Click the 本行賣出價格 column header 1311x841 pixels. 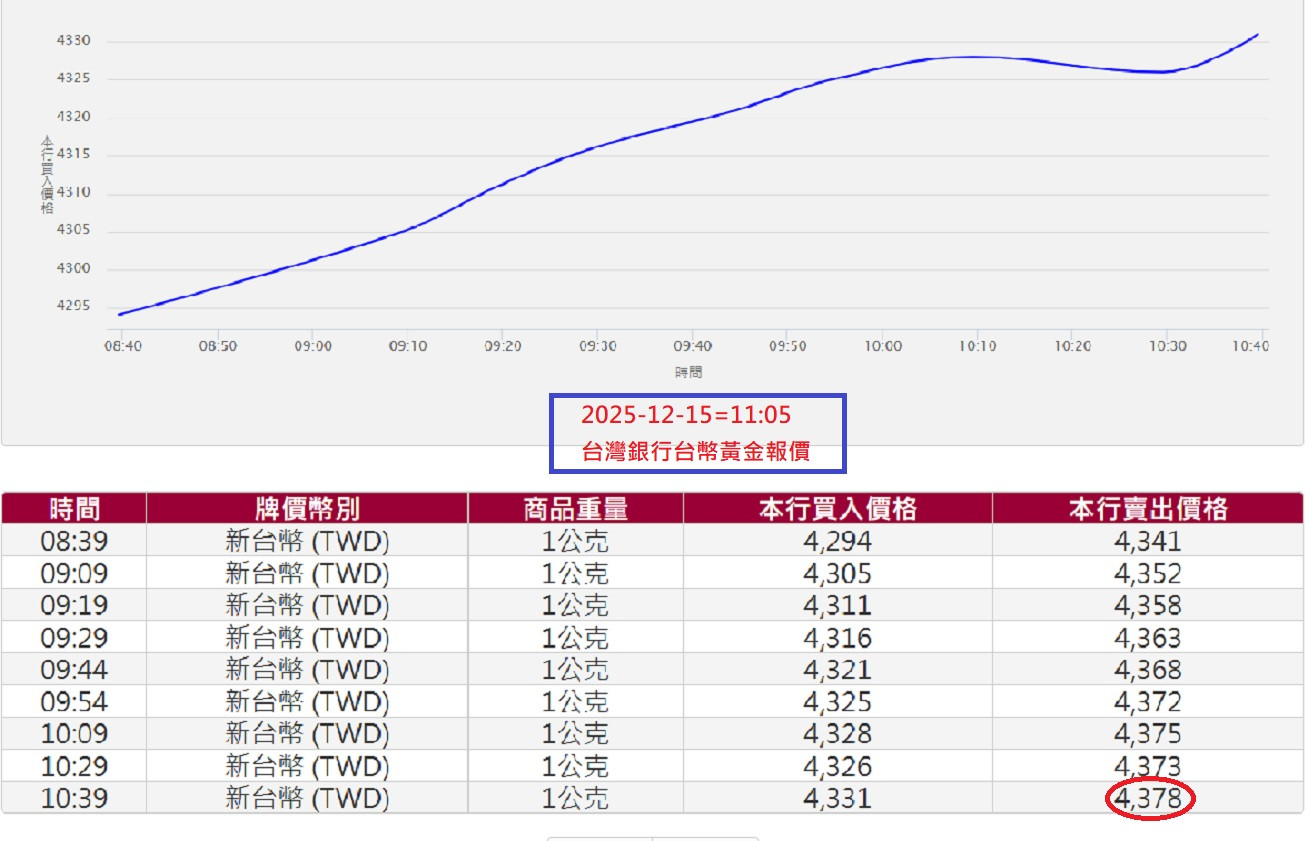[1147, 509]
